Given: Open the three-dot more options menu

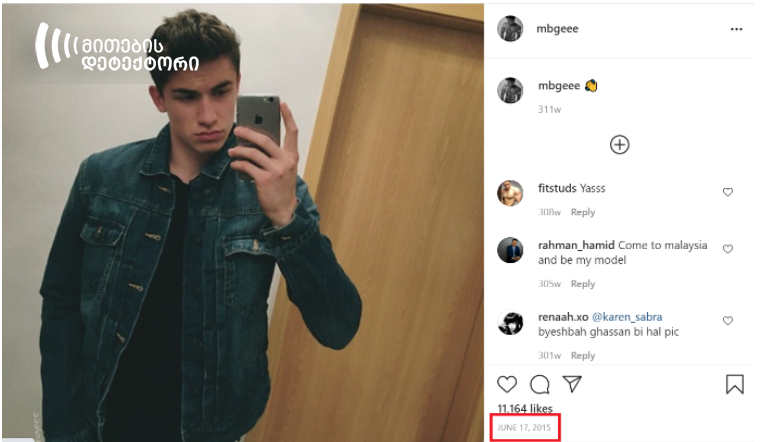Looking at the screenshot, I should pyautogui.click(x=736, y=29).
